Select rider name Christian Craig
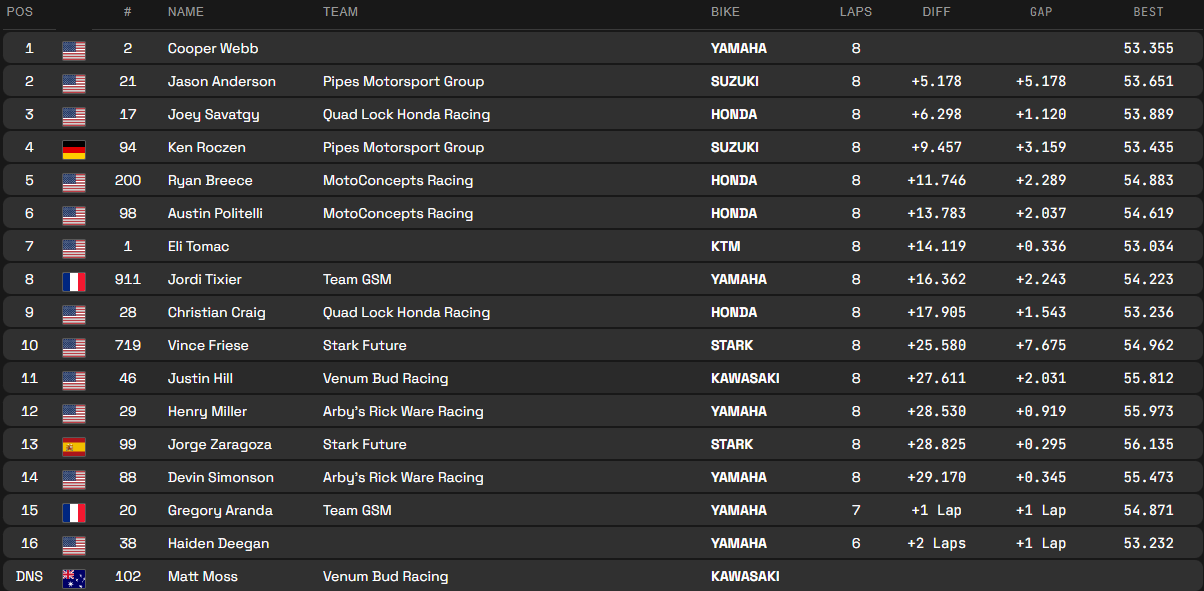 click(x=216, y=312)
